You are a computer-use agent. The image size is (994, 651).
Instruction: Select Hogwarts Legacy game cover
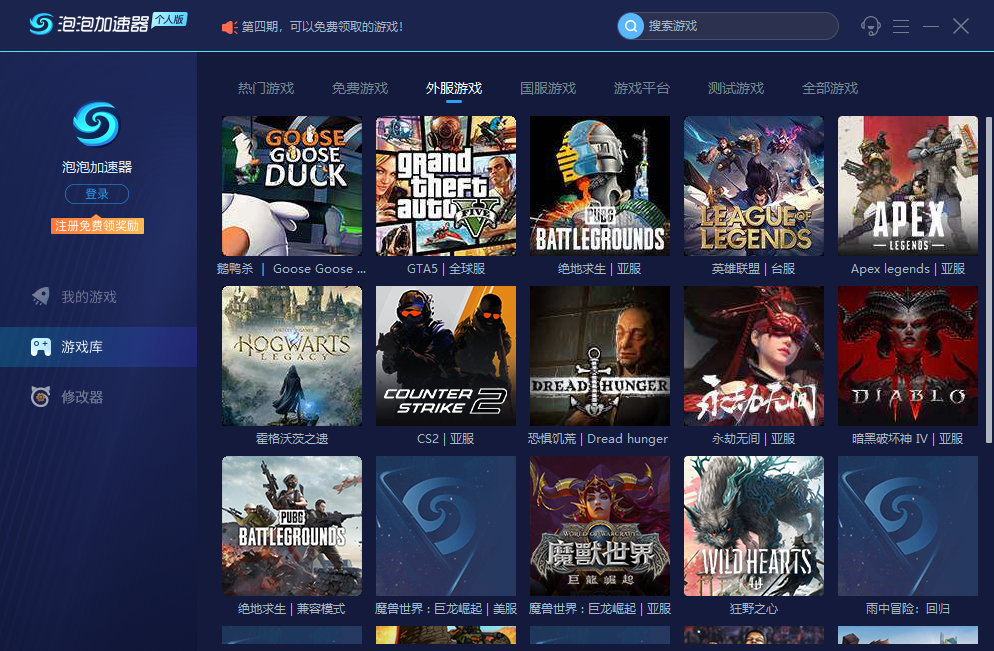[292, 356]
